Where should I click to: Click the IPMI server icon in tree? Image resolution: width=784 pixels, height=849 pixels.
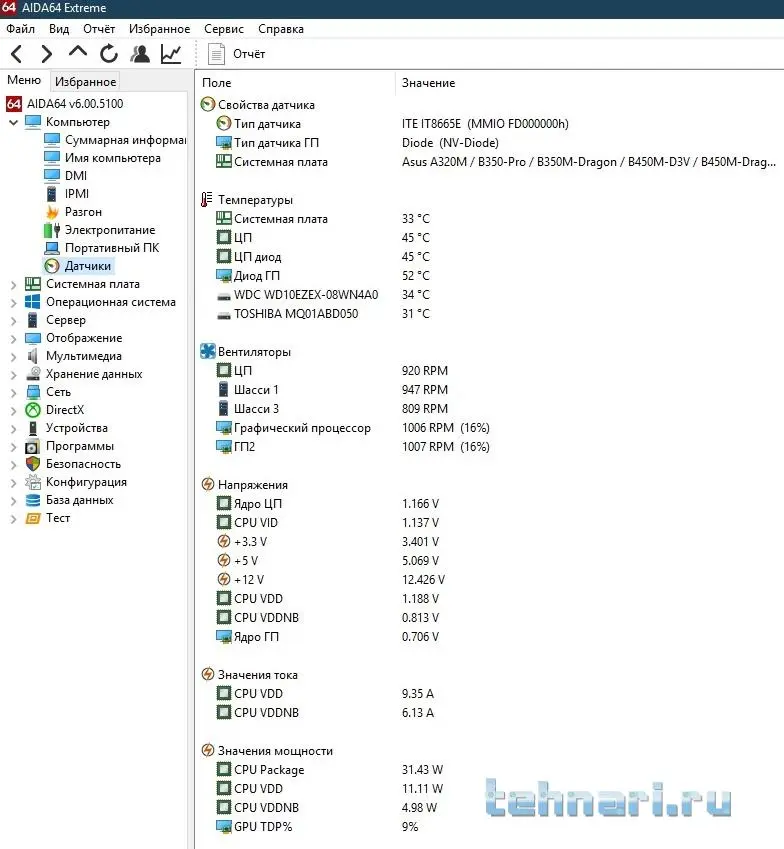coord(51,193)
